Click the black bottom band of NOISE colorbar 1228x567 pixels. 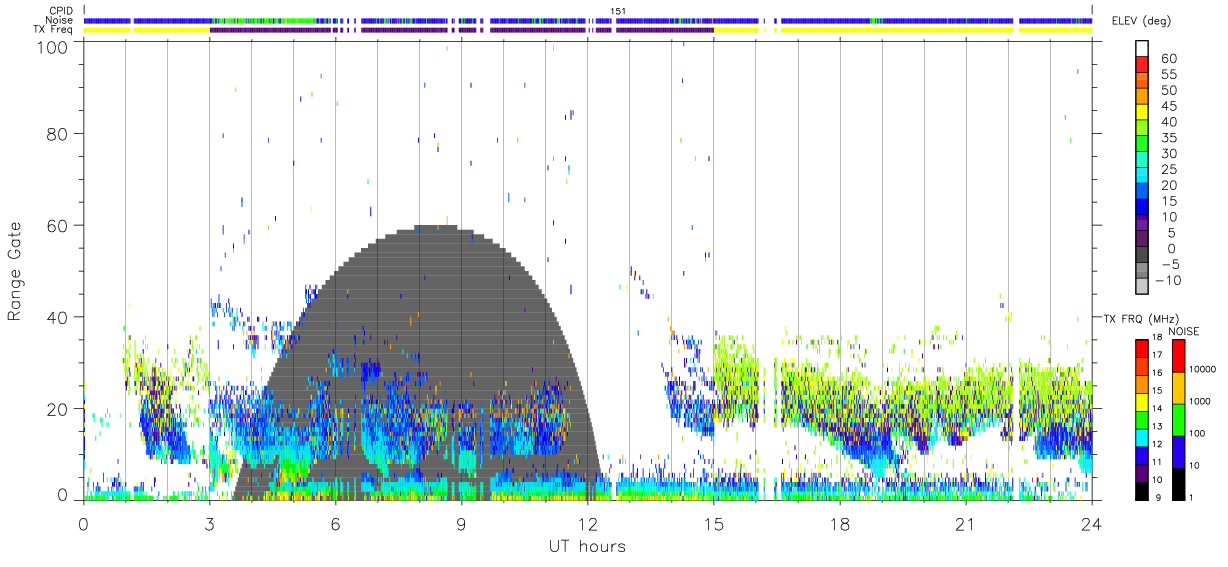point(1177,482)
